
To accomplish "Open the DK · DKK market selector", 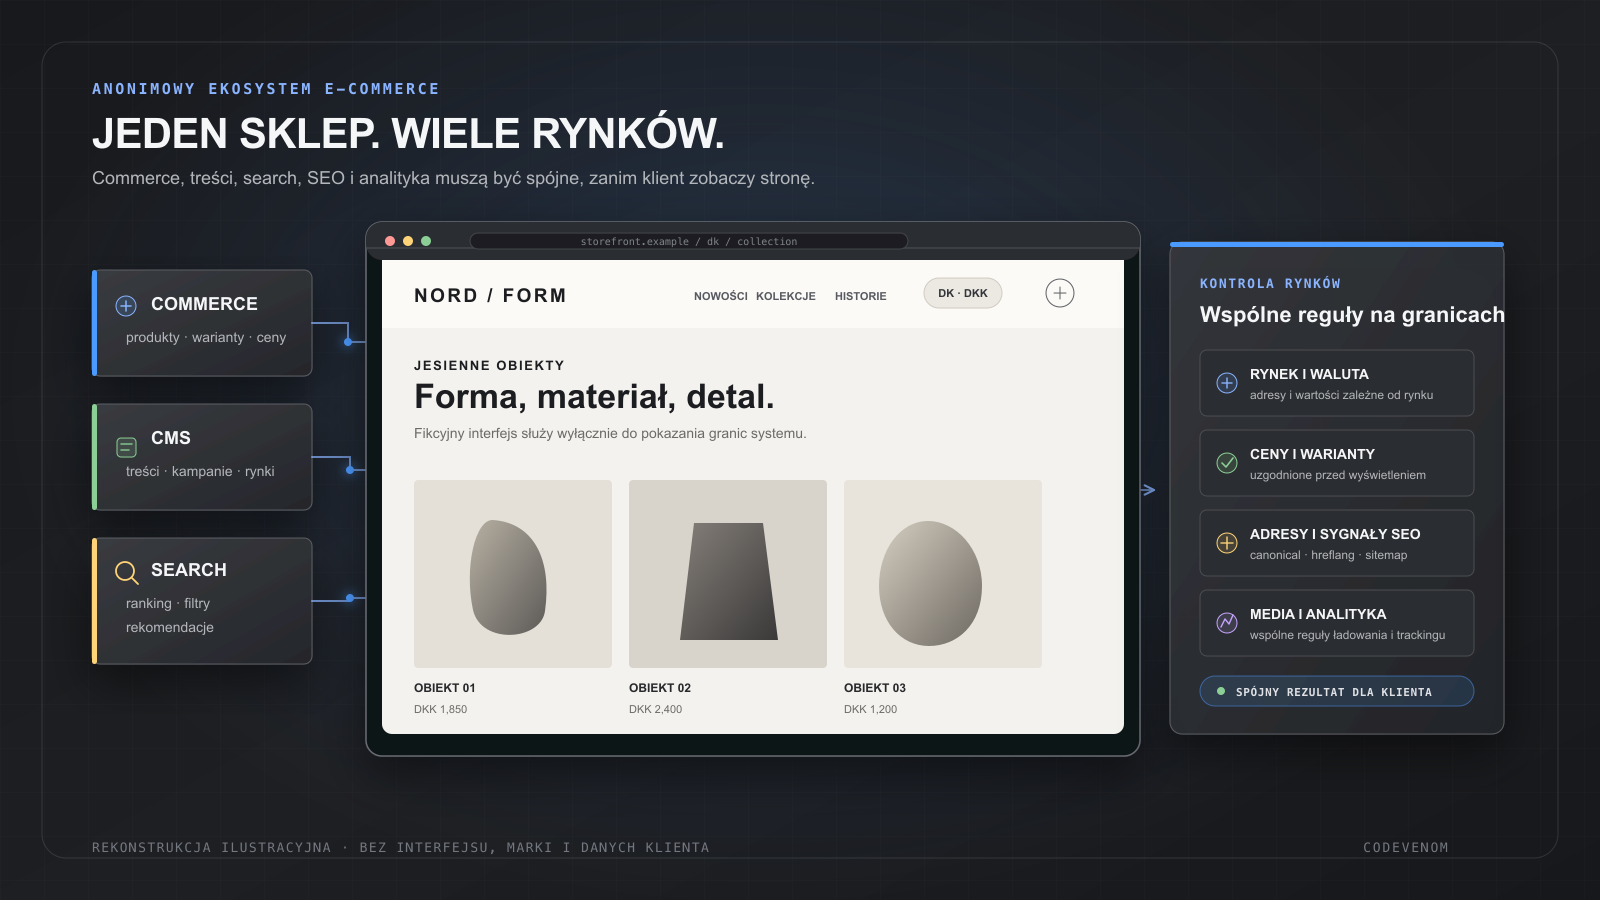I will 963,293.
